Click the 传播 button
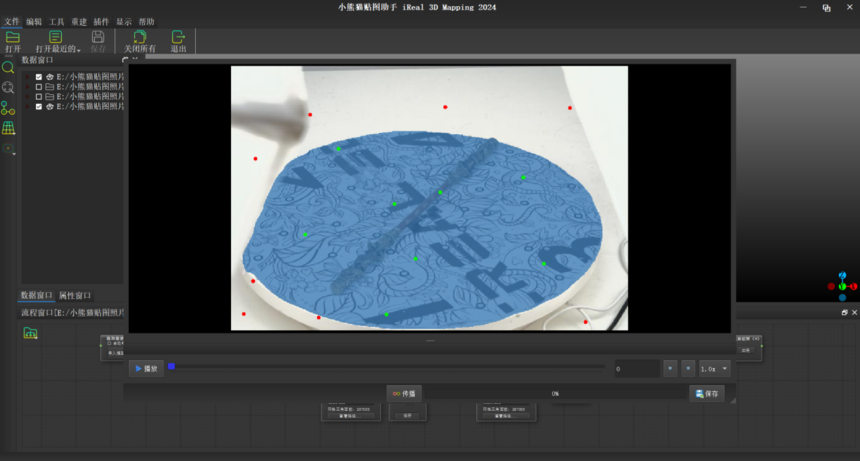 [x=404, y=394]
